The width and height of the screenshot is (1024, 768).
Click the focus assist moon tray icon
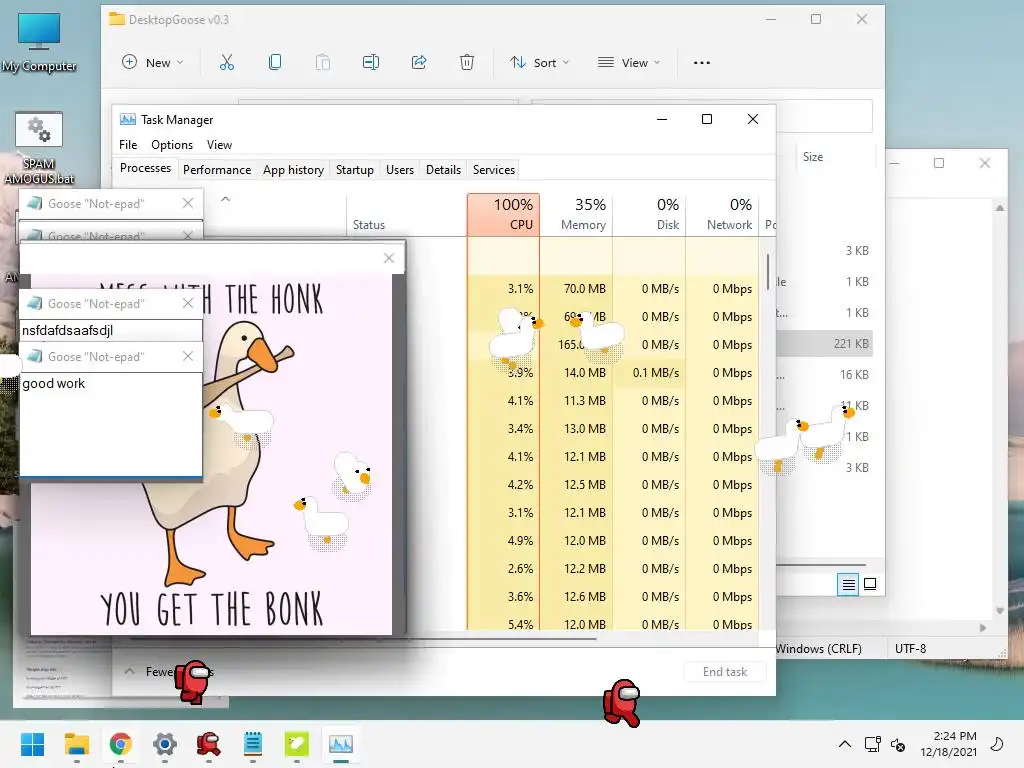[x=997, y=744]
